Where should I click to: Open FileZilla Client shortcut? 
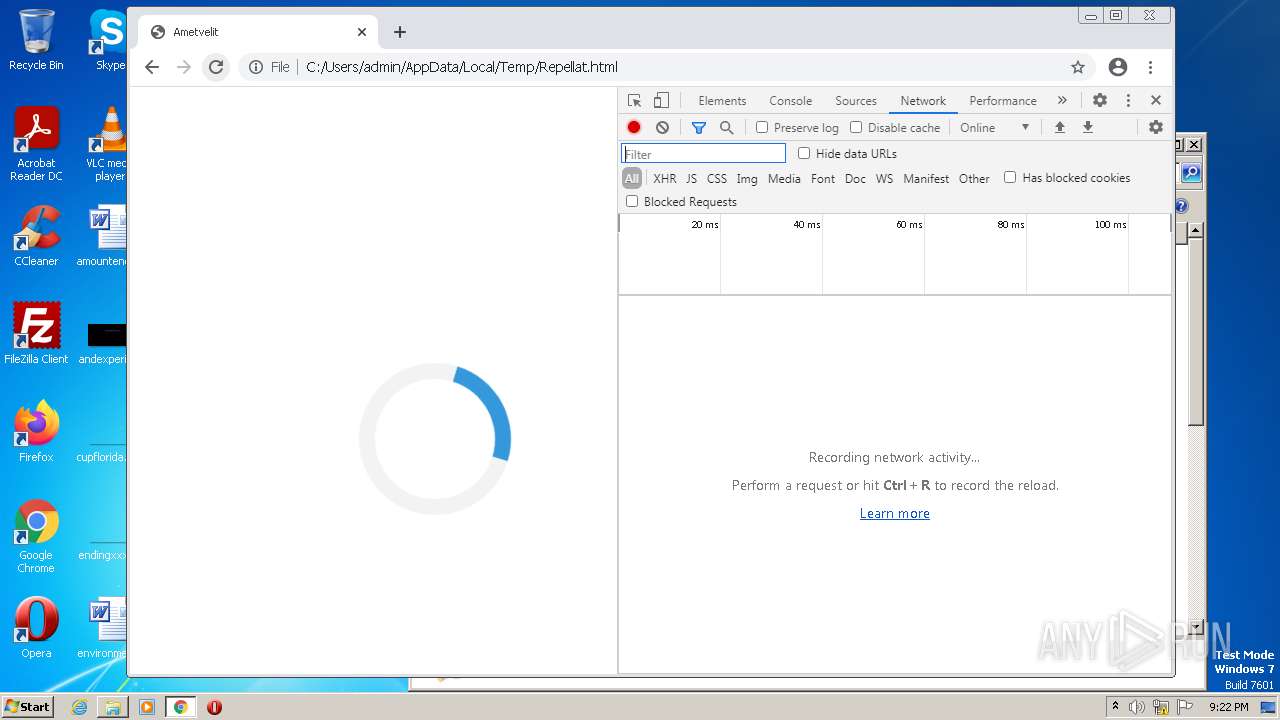pyautogui.click(x=36, y=334)
